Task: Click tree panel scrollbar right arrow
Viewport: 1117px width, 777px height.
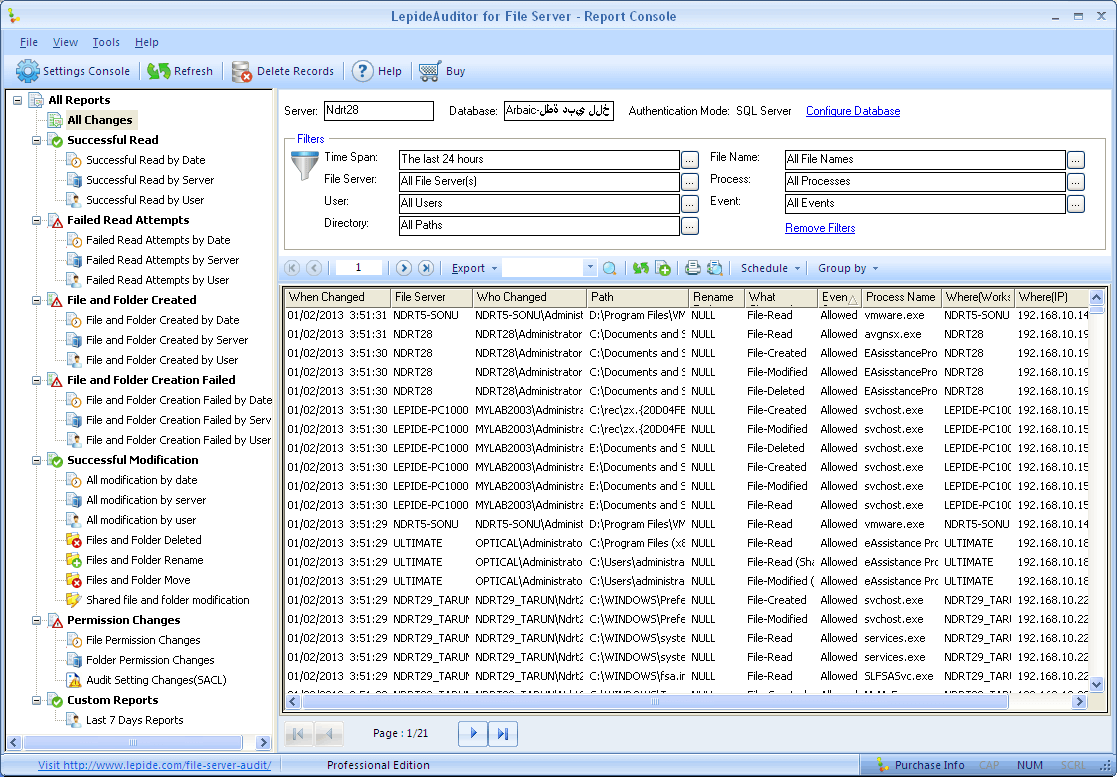Action: point(264,743)
